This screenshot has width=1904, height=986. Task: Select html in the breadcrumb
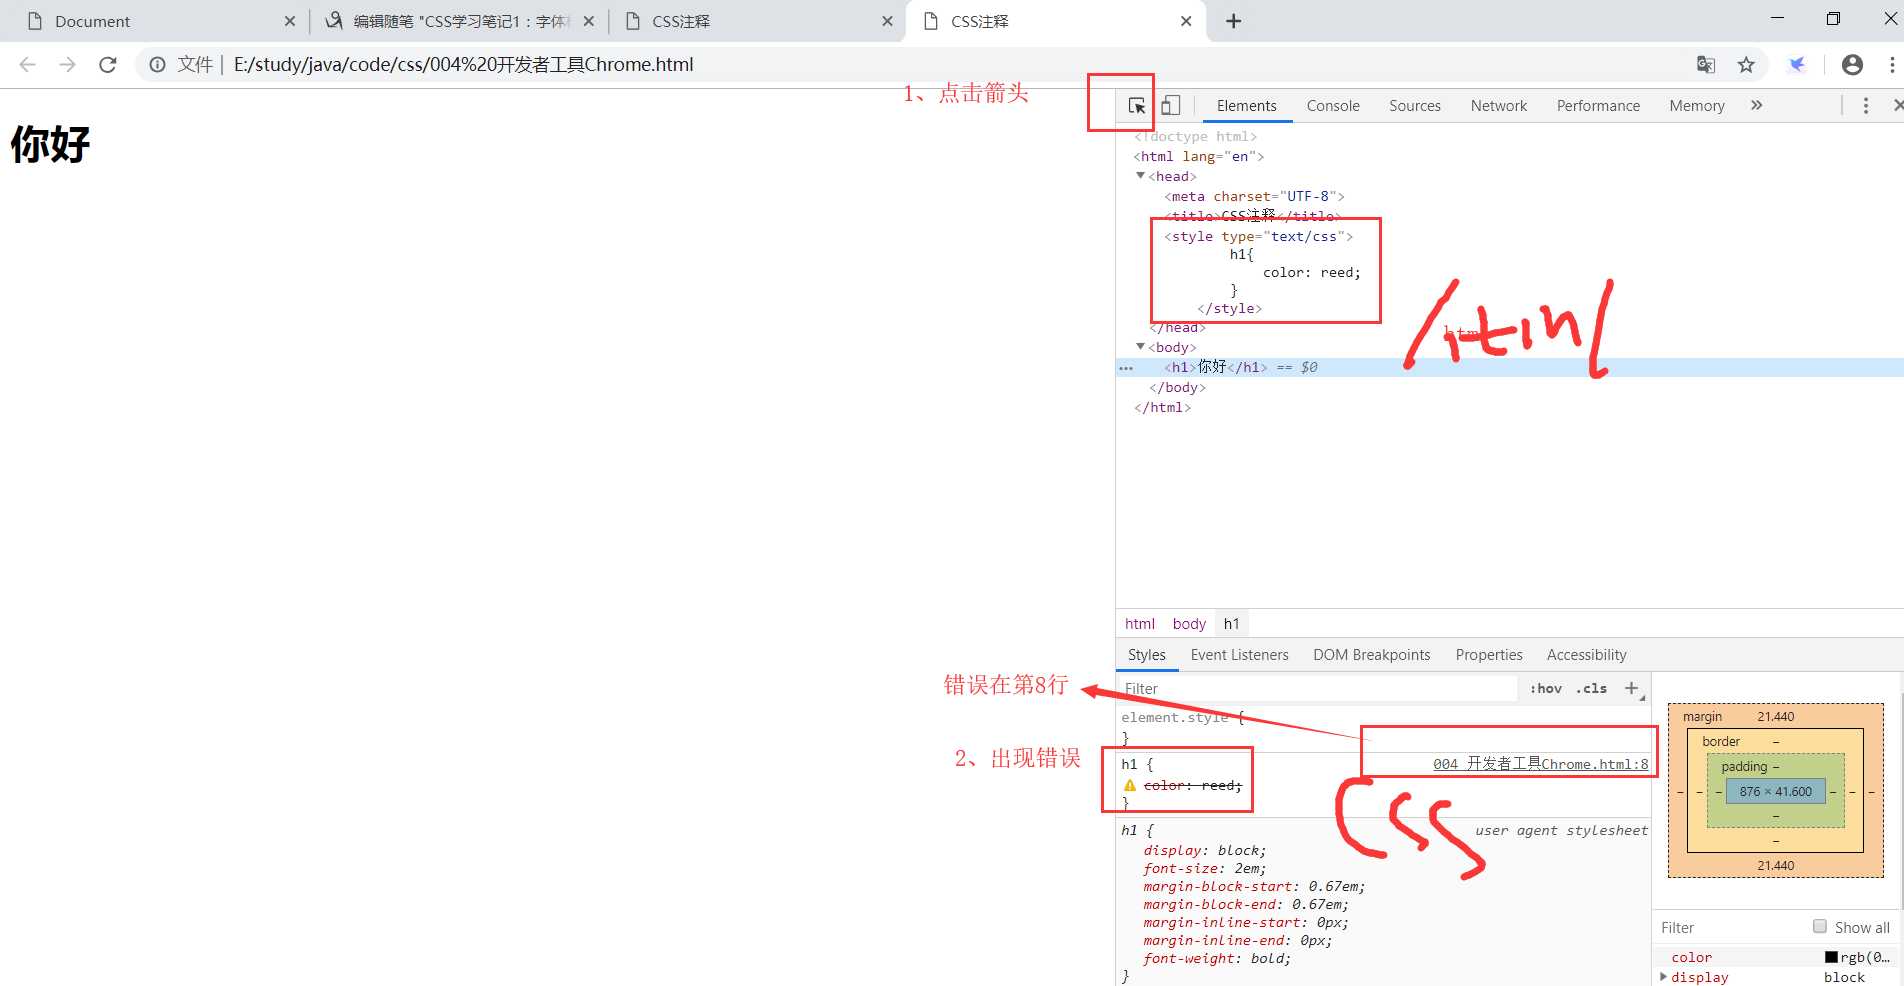(x=1140, y=623)
